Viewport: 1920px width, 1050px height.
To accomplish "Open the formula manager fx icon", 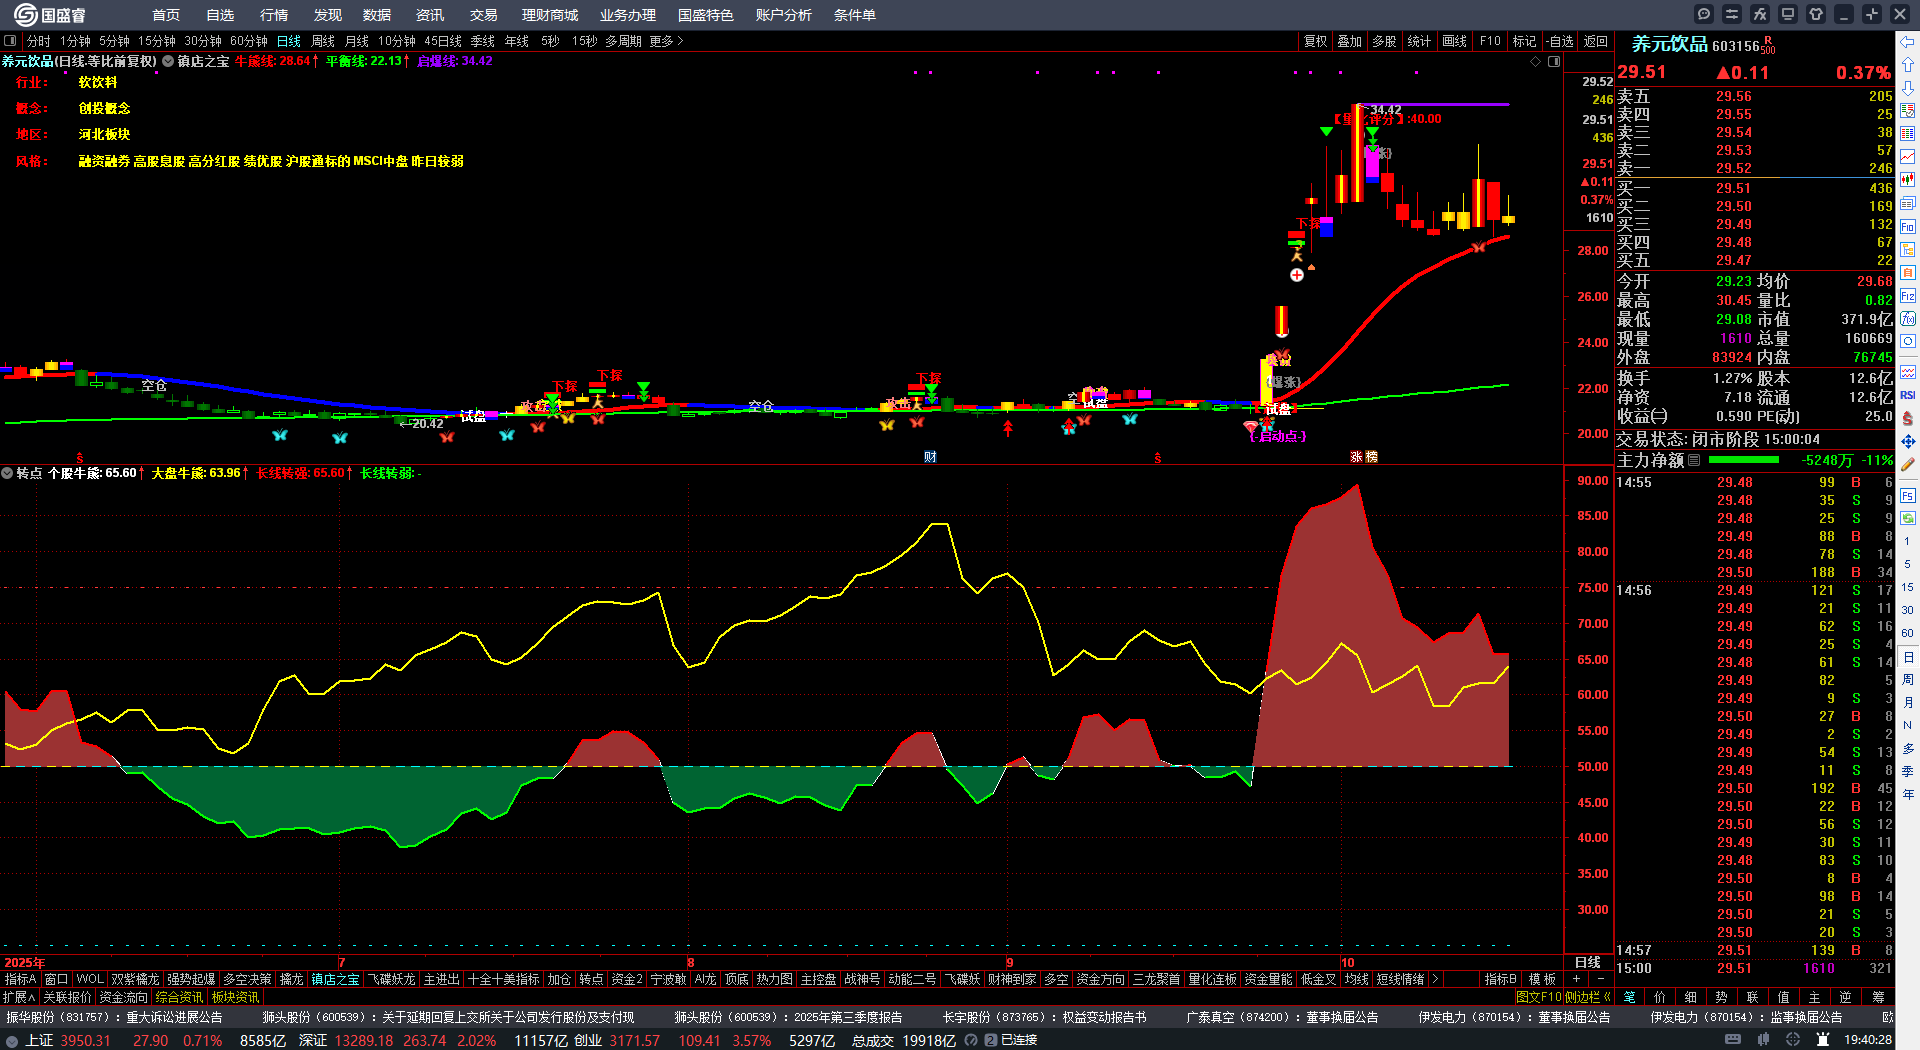I will pyautogui.click(x=1760, y=14).
